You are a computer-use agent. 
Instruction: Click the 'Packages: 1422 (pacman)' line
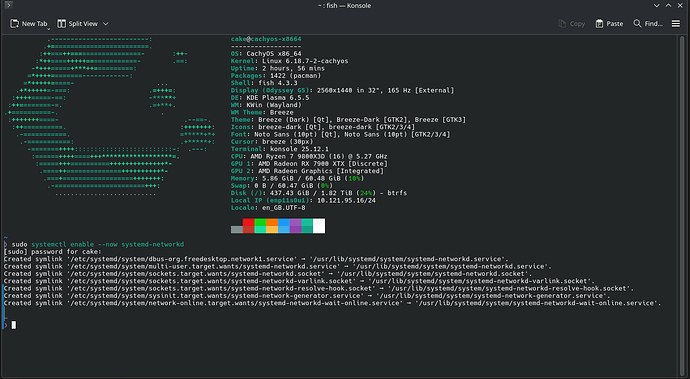[x=276, y=76]
